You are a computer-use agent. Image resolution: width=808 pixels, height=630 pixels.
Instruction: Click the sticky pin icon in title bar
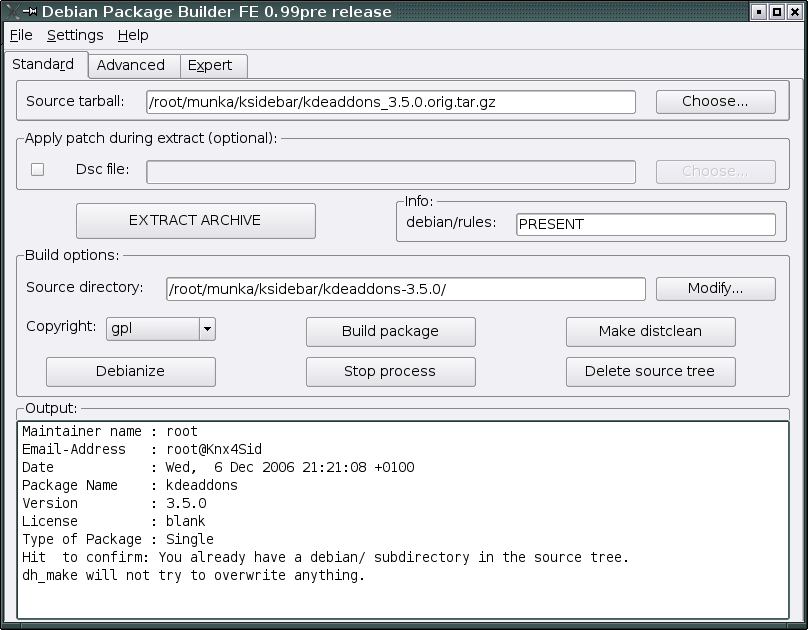click(x=30, y=11)
